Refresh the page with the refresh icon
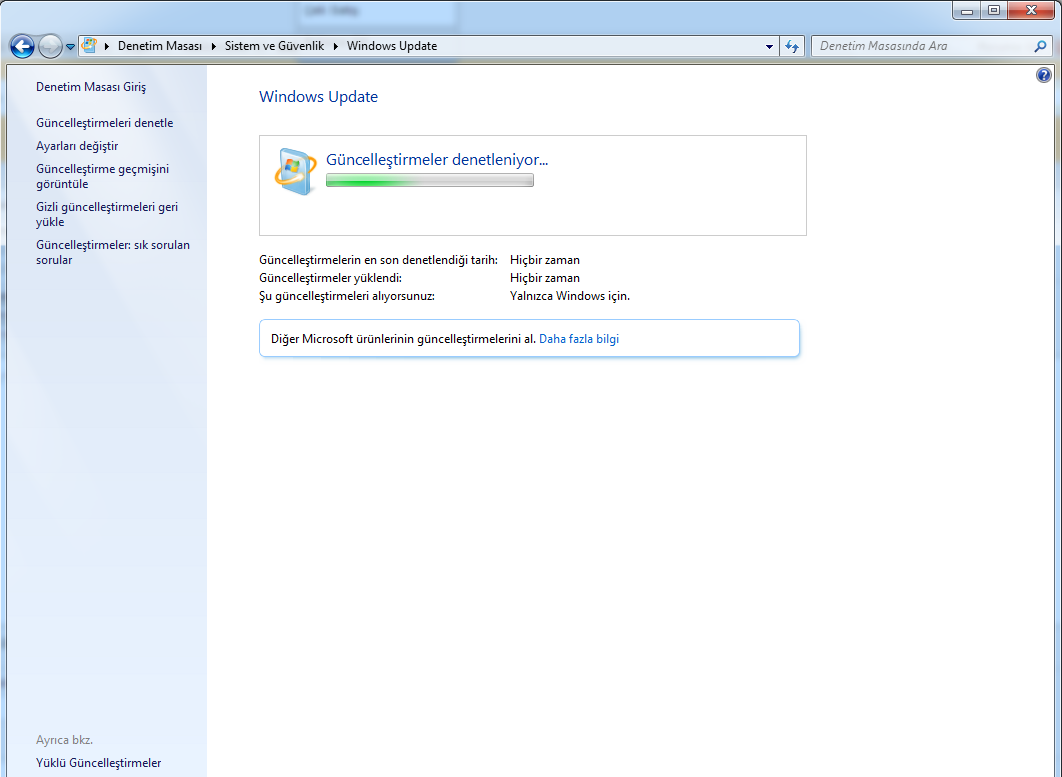Screen dimensions: 1062x777 [x=792, y=46]
